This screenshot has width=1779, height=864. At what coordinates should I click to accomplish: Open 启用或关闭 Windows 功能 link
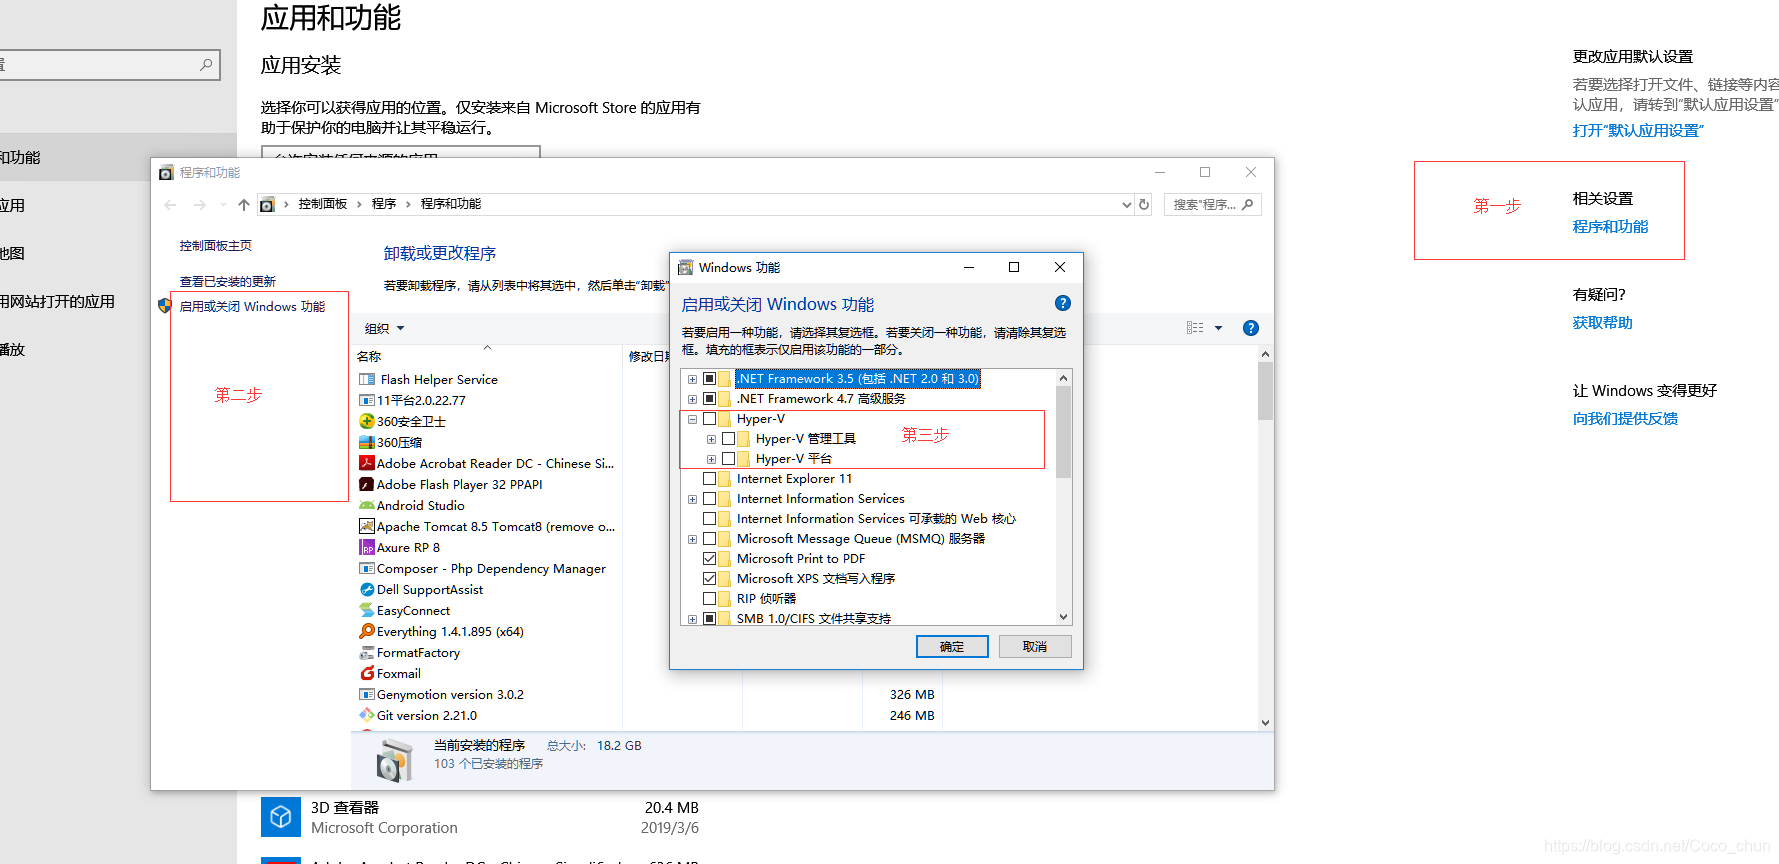tap(252, 307)
